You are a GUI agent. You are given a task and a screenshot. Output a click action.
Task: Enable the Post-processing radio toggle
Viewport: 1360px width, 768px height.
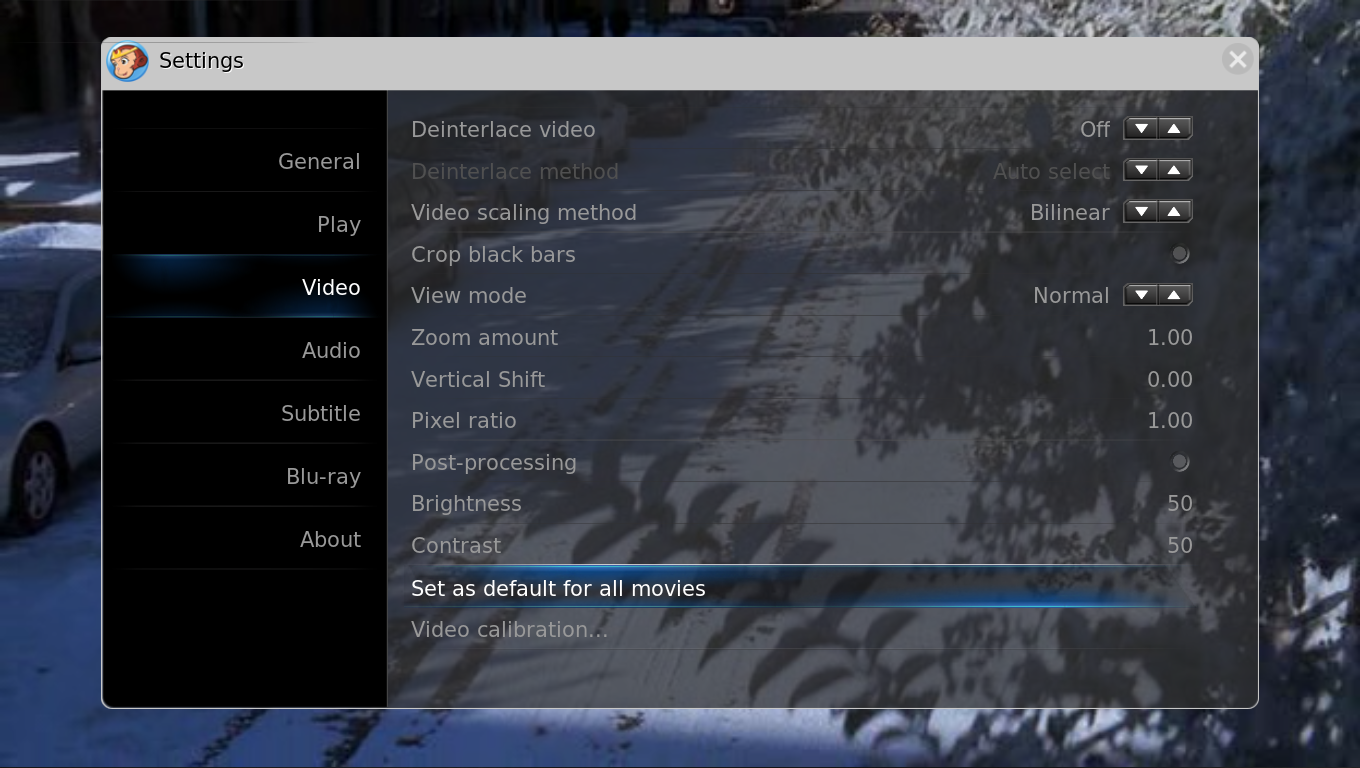pyautogui.click(x=1180, y=463)
